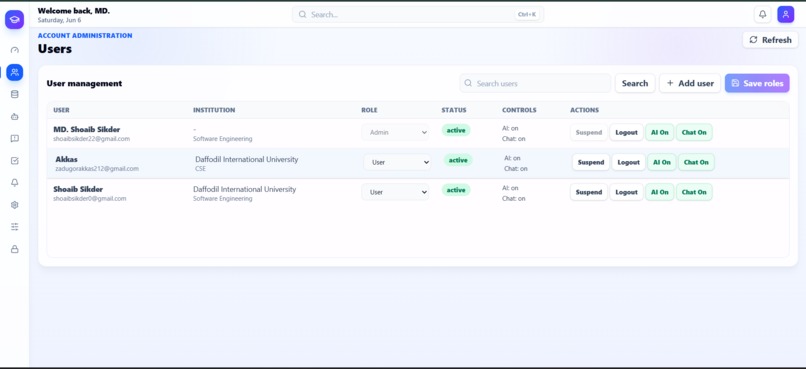Click the INSTITUTION column header
806x369 pixels.
pos(214,110)
